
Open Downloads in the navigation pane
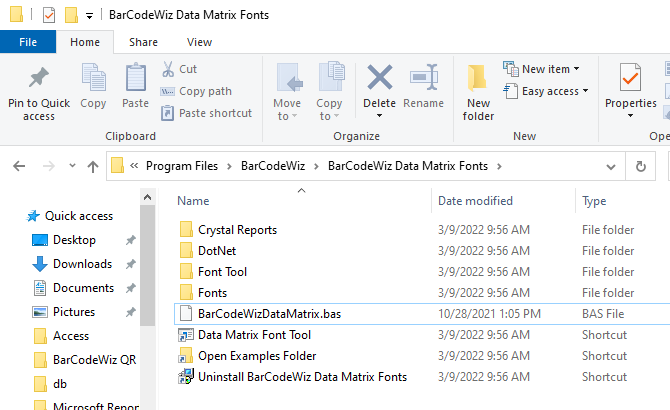82,264
